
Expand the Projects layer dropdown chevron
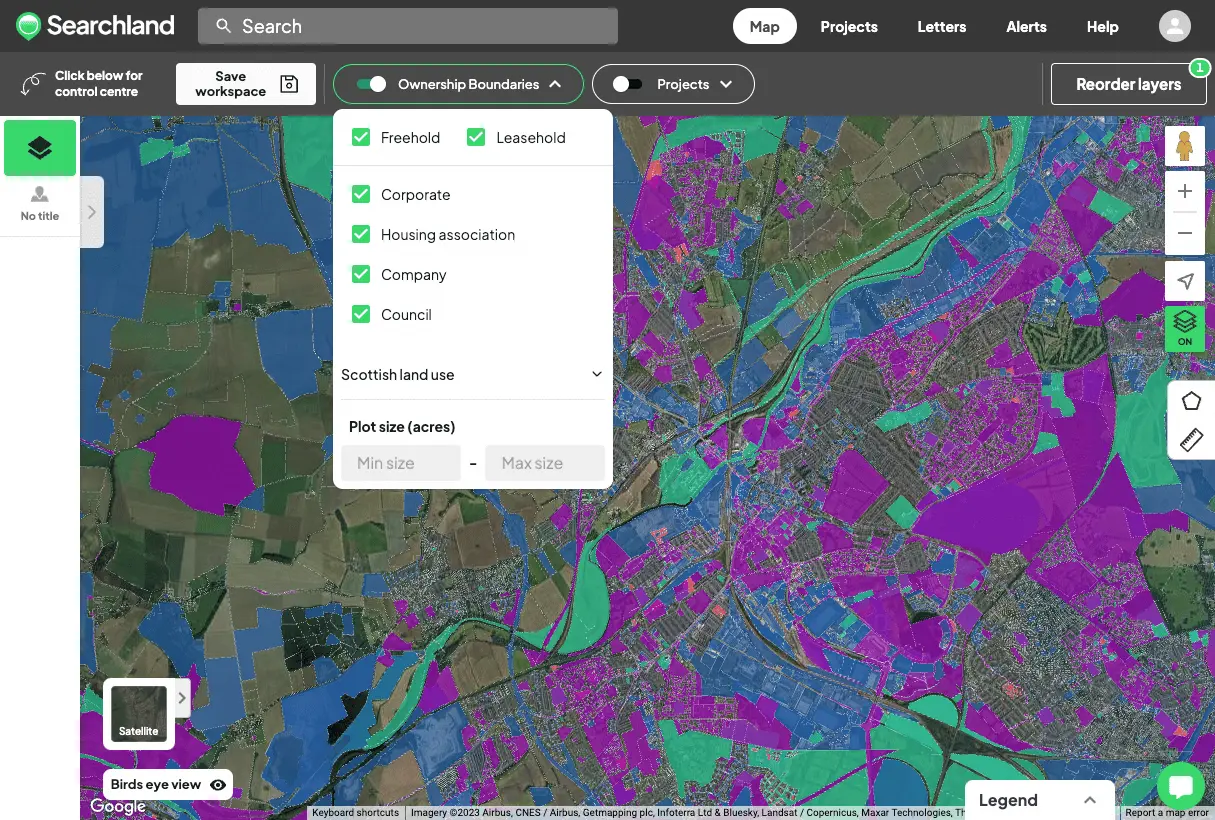pyautogui.click(x=726, y=84)
